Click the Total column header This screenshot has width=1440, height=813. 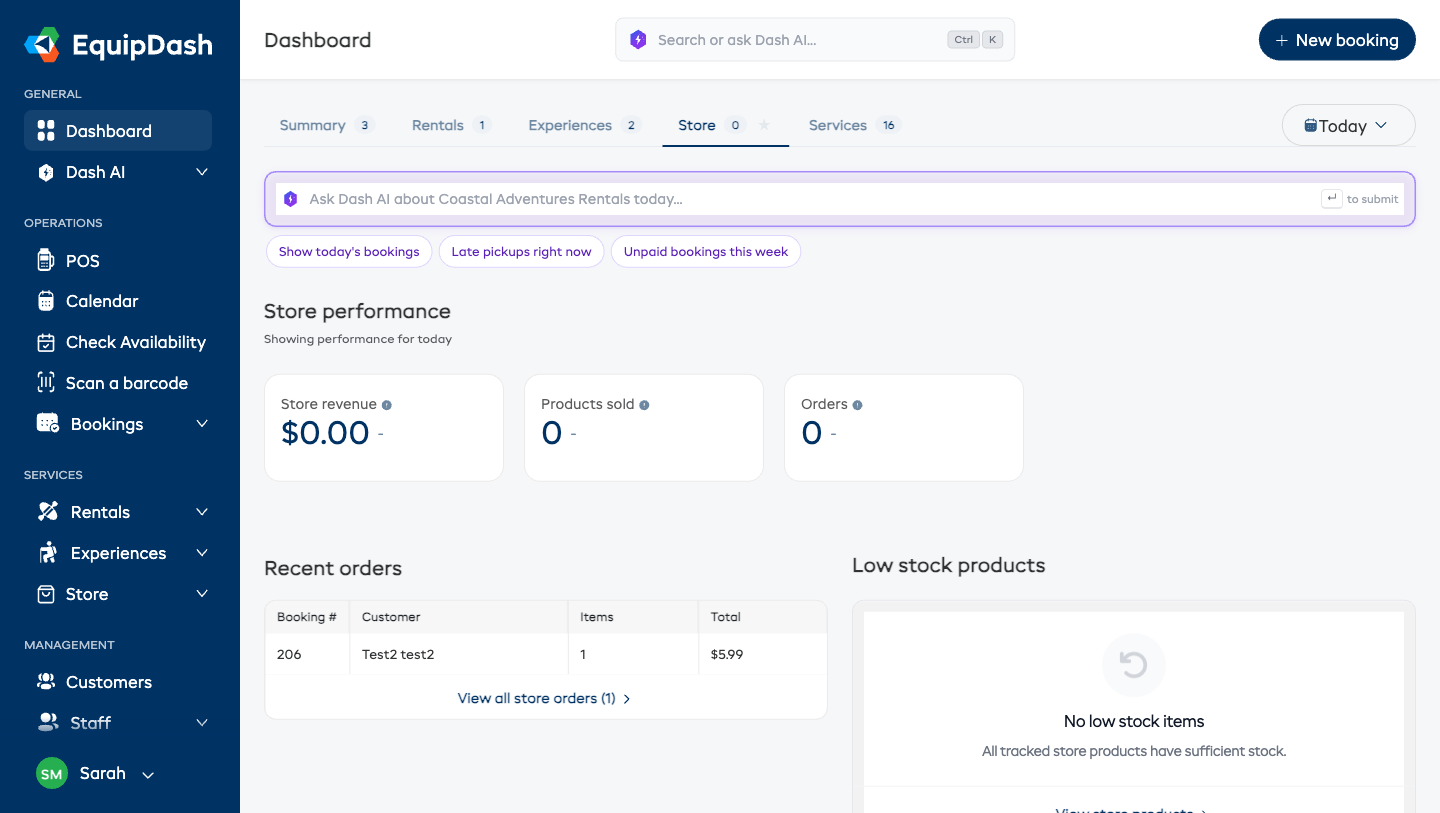(762, 617)
